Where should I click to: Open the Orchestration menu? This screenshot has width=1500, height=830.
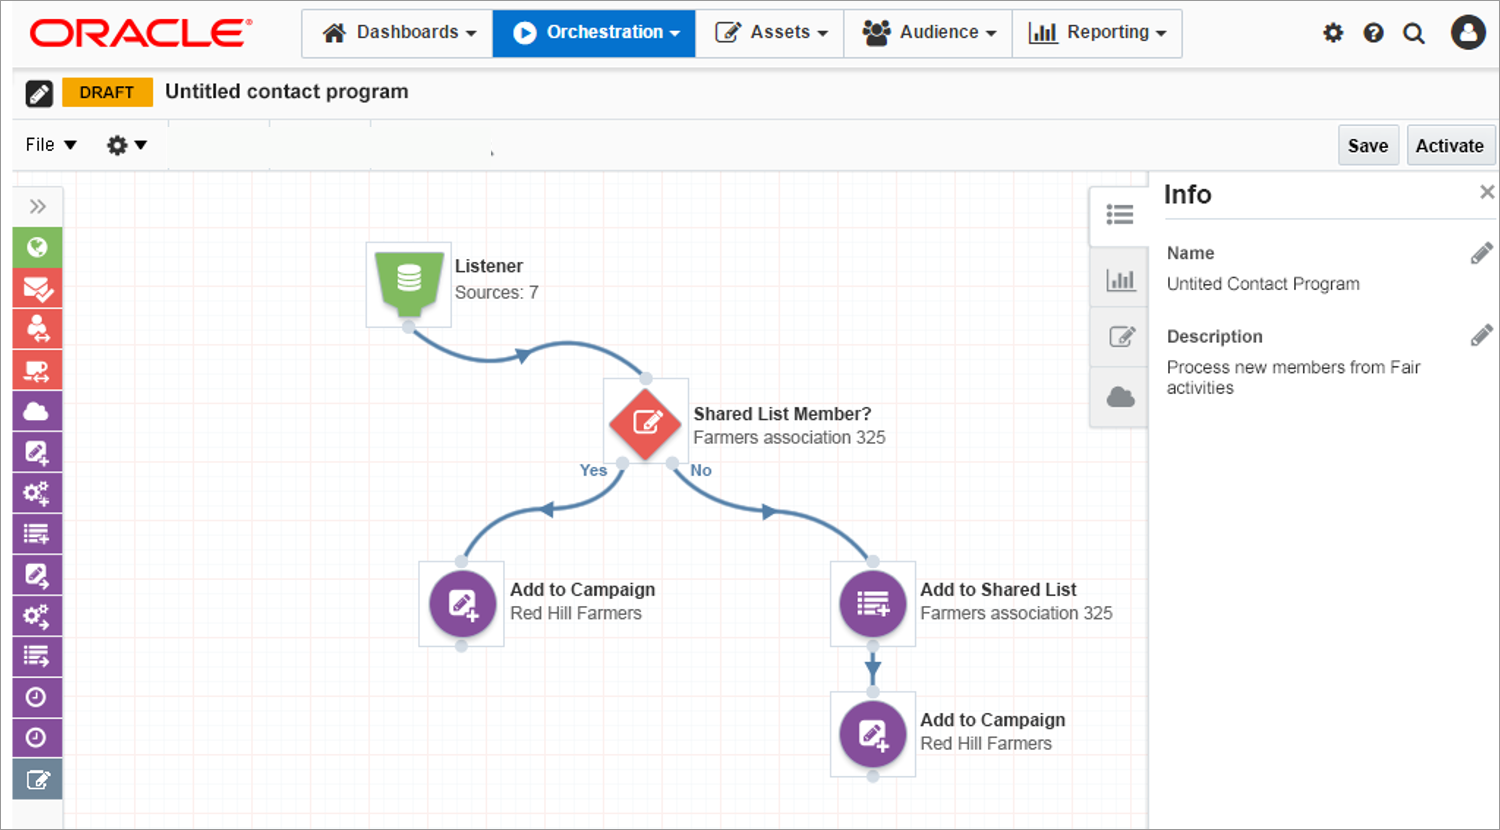(x=595, y=33)
